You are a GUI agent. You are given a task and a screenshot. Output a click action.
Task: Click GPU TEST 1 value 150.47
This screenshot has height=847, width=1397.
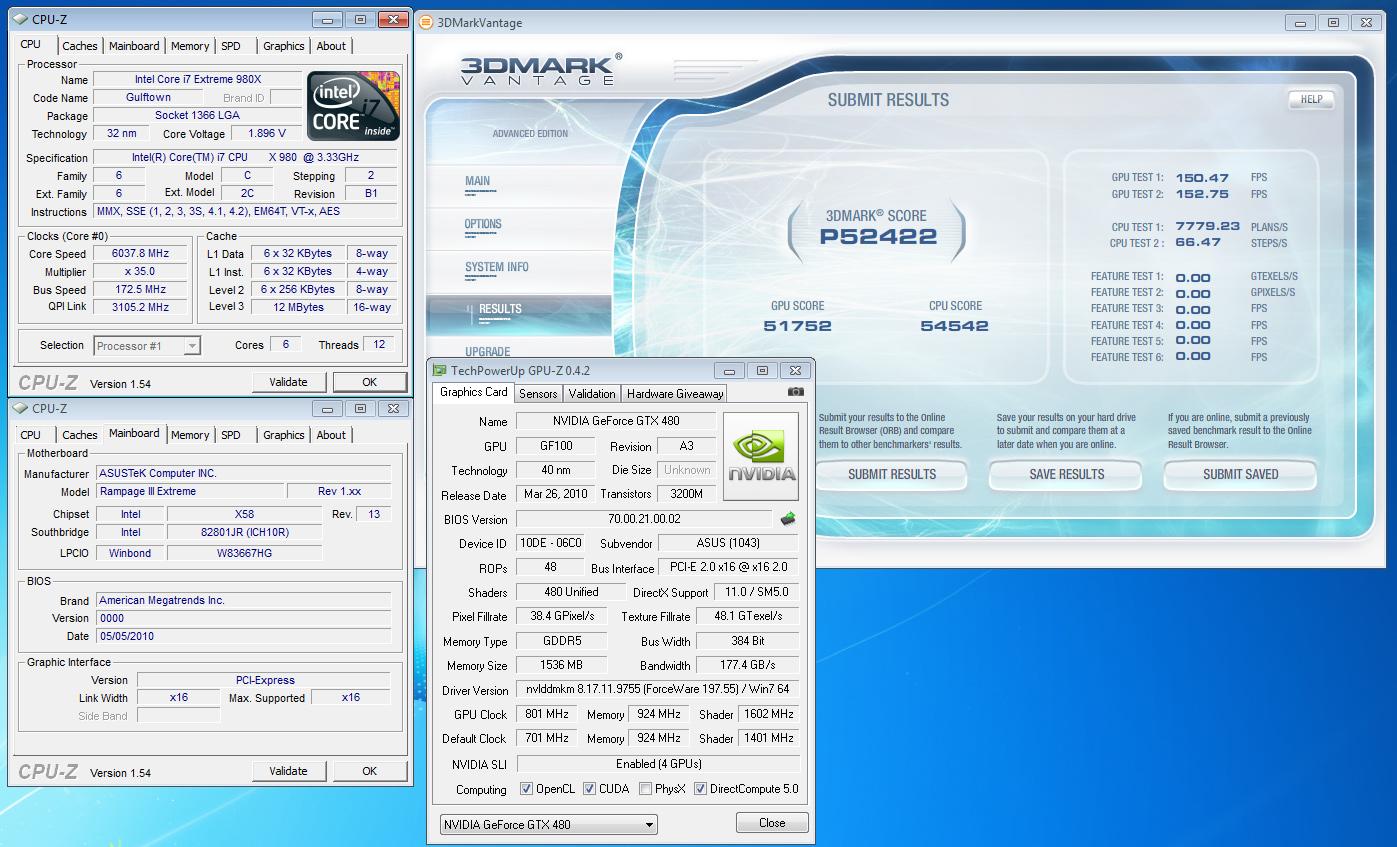pos(1202,178)
